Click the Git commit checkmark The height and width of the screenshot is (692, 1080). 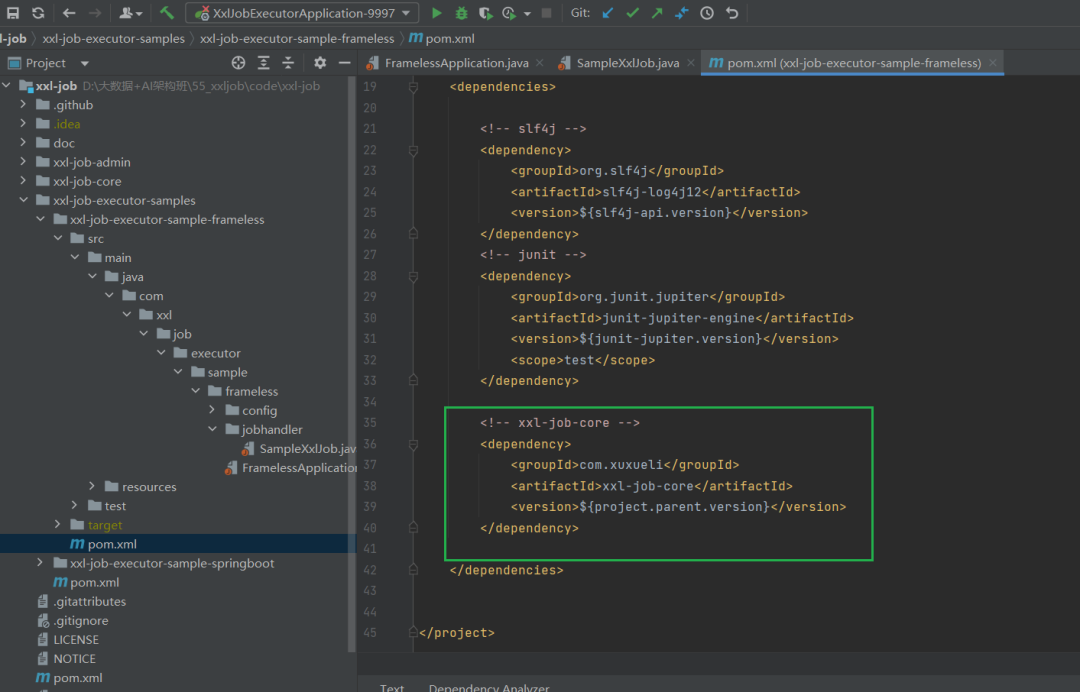point(632,13)
